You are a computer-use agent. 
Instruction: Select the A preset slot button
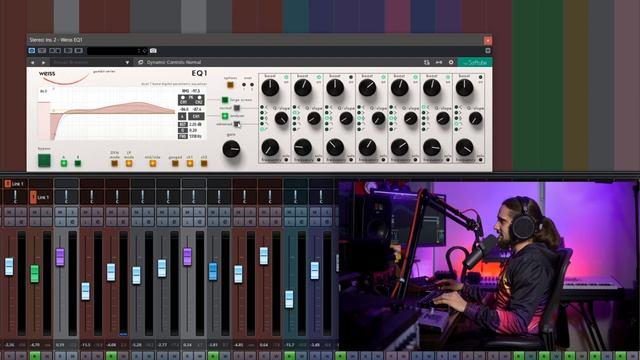64,163
